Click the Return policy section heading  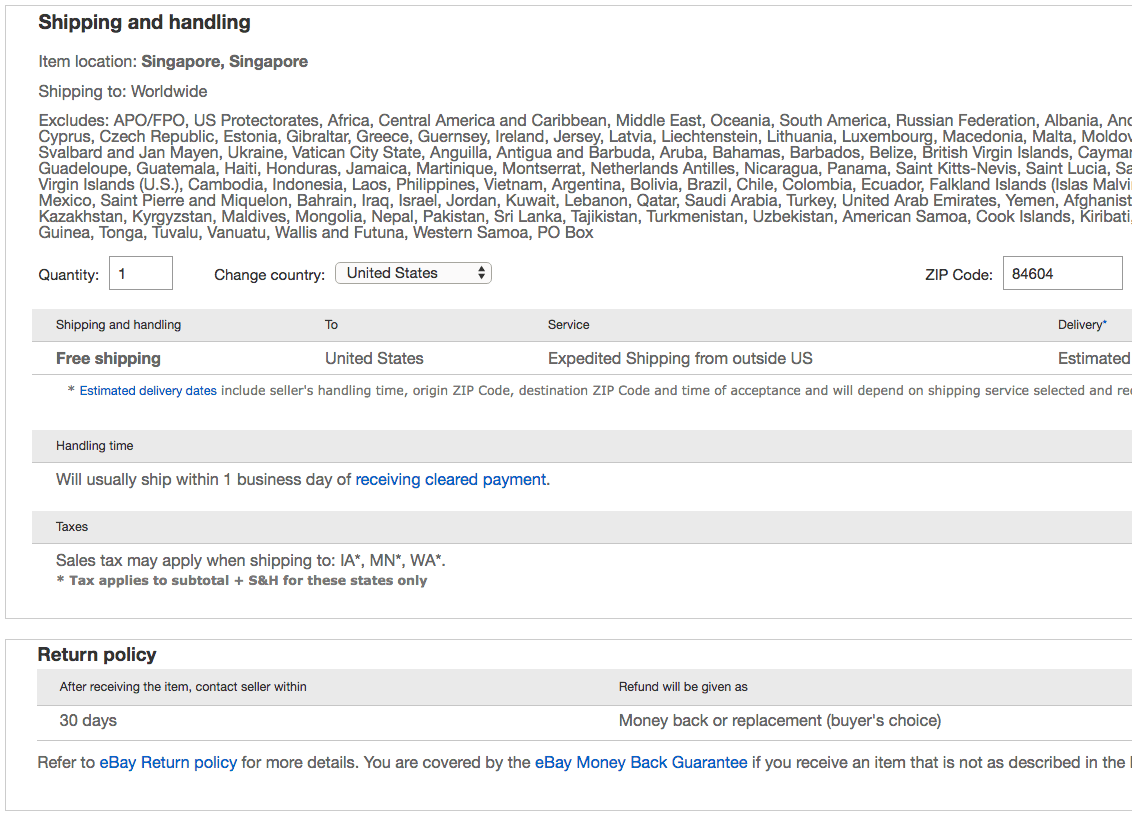pos(97,655)
